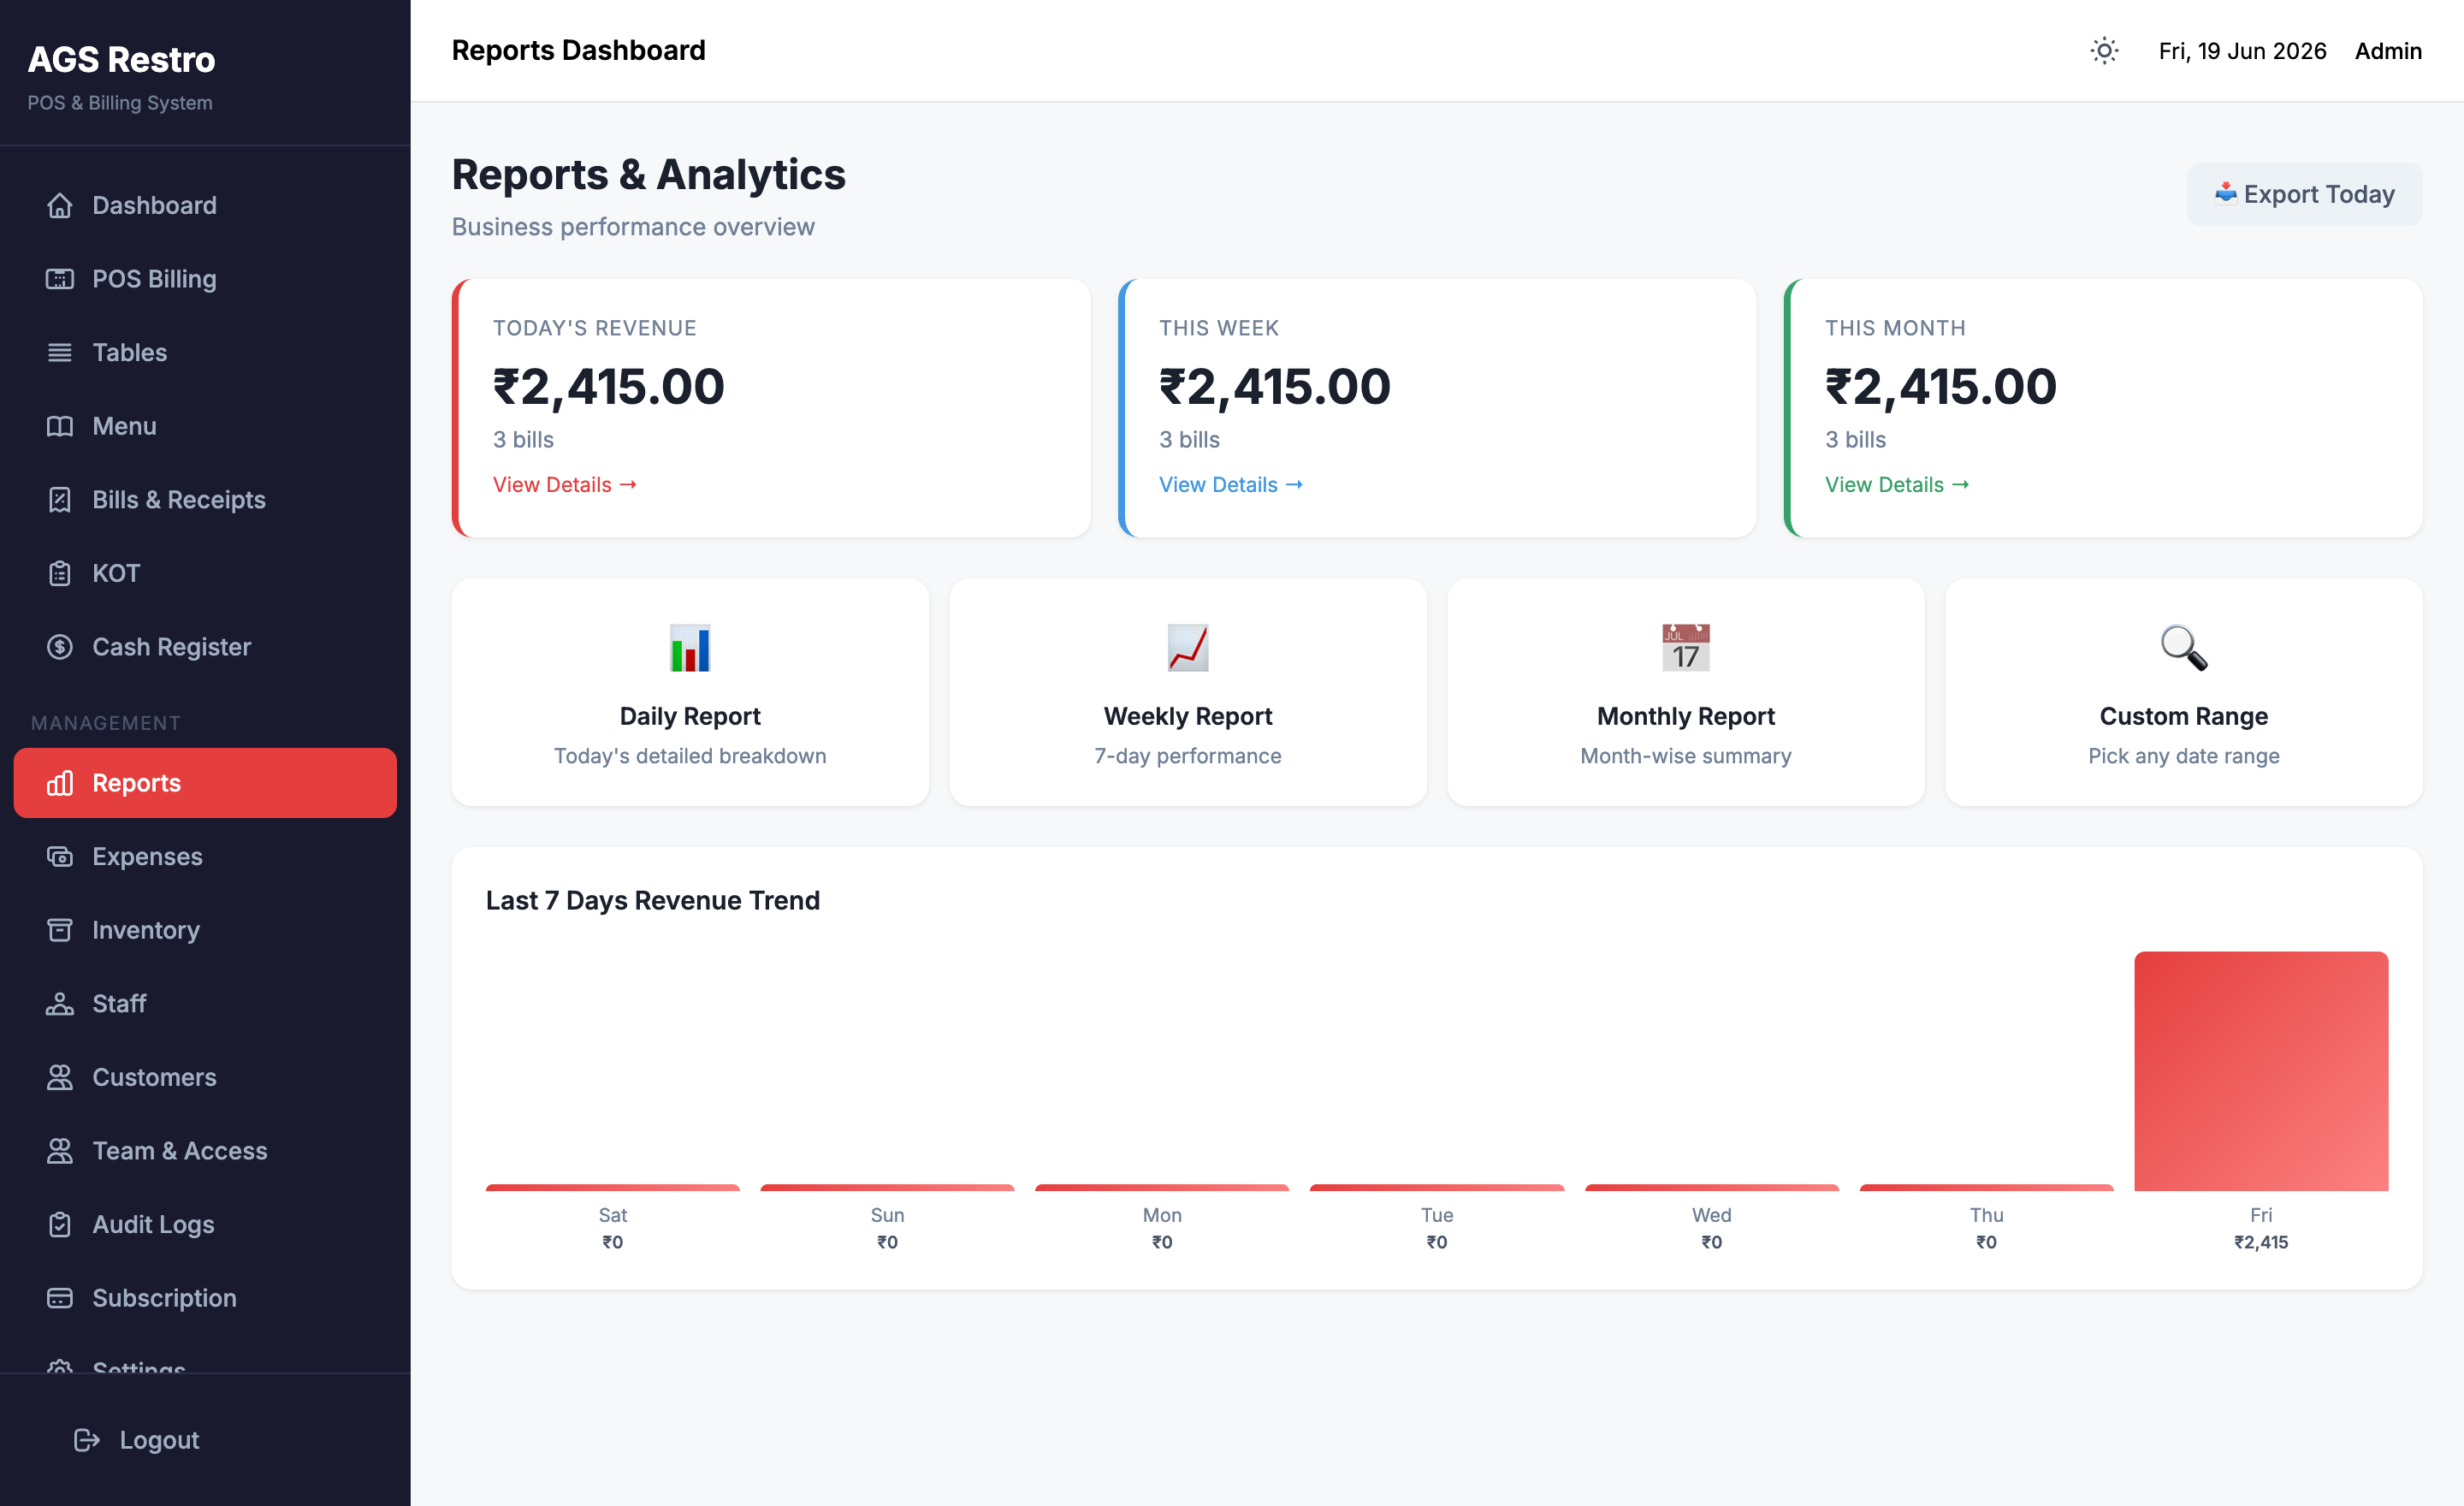Click the Sat bar in revenue trend
The height and width of the screenshot is (1506, 2464).
[613, 1188]
